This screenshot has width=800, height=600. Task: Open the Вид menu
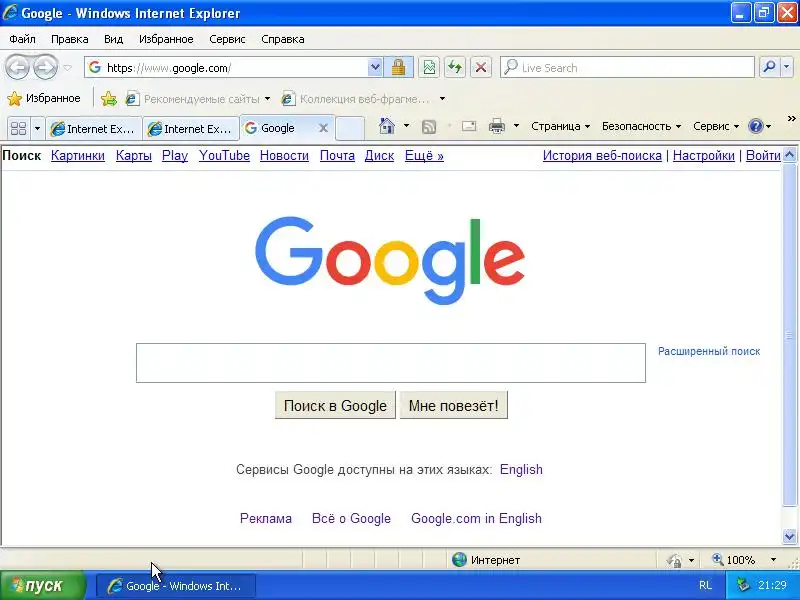pyautogui.click(x=113, y=39)
